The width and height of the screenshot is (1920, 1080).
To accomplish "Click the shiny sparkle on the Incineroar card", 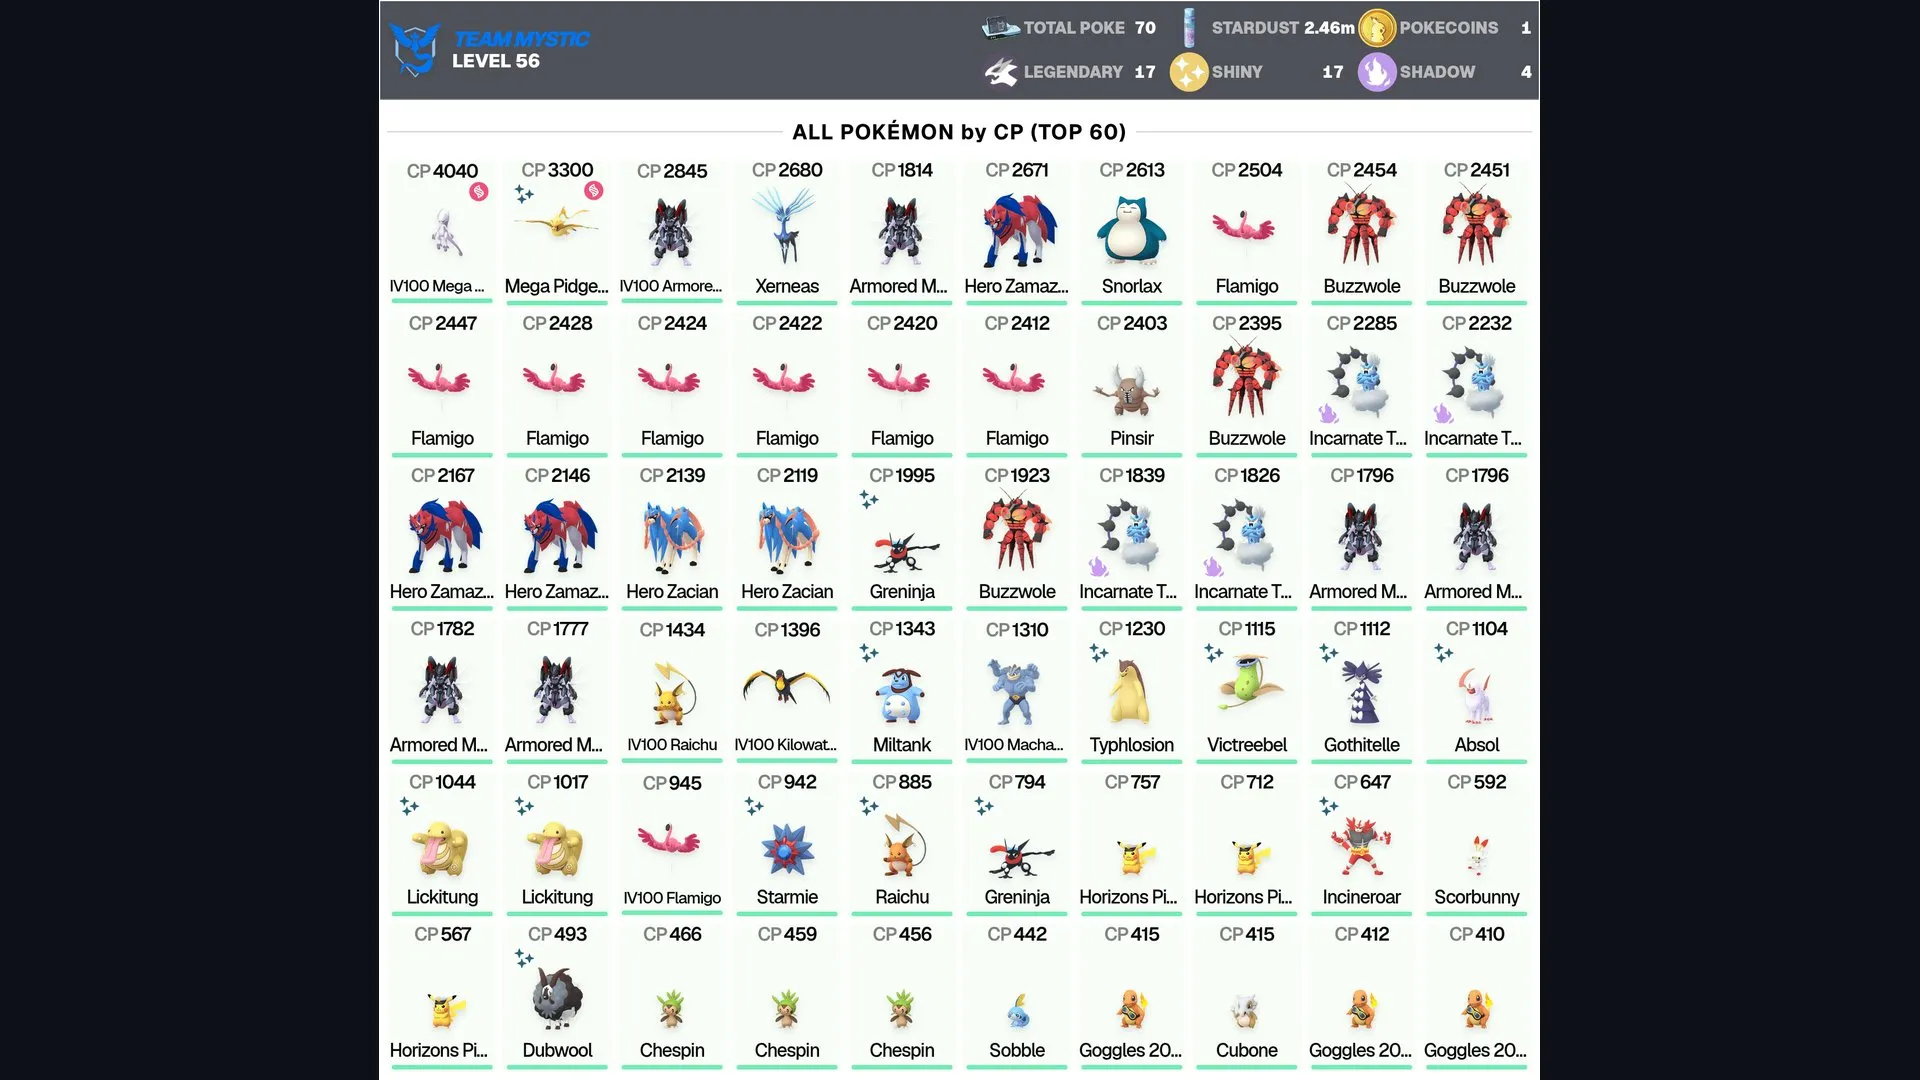I will click(1328, 805).
